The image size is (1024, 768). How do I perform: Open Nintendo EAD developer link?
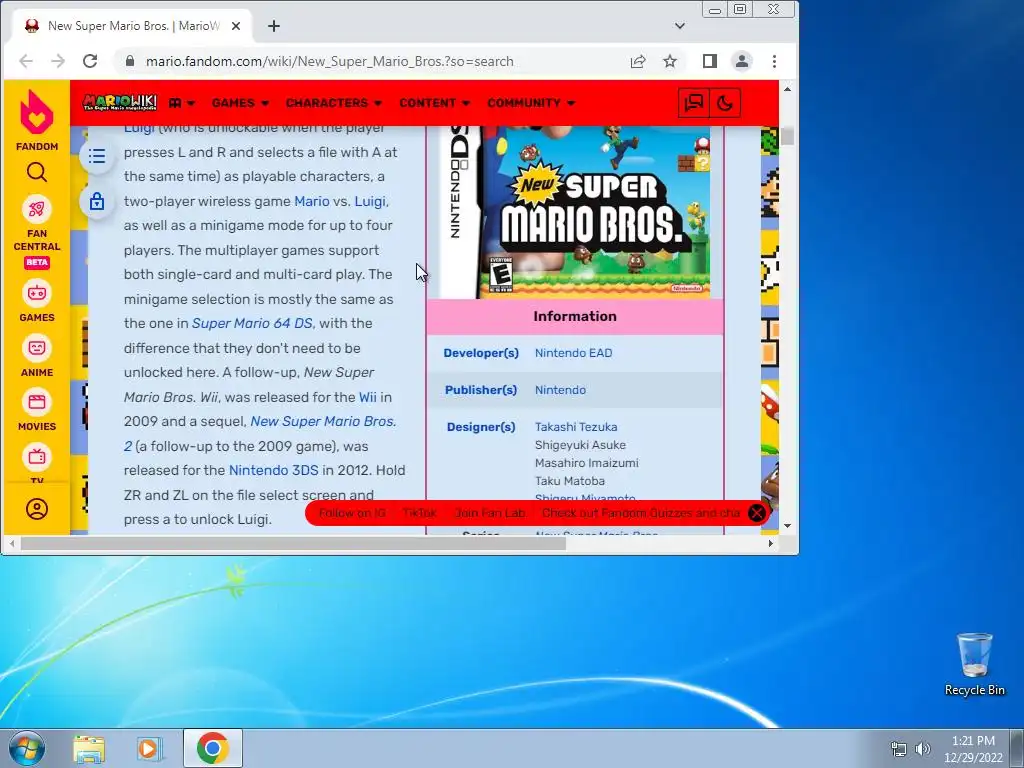click(573, 353)
